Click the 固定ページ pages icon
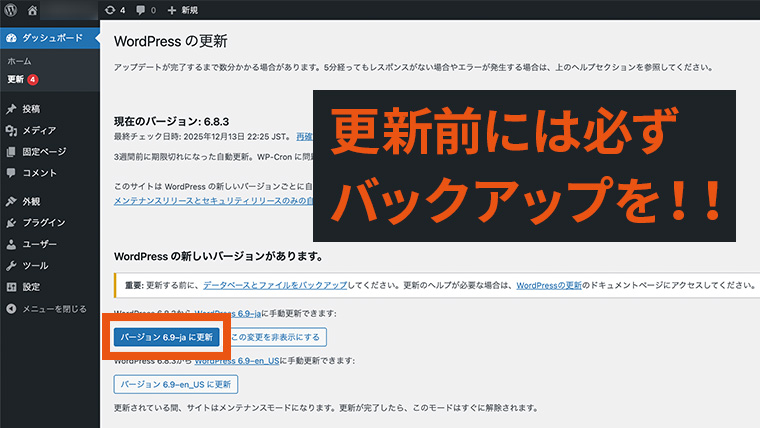The height and width of the screenshot is (428, 760). pos(11,152)
